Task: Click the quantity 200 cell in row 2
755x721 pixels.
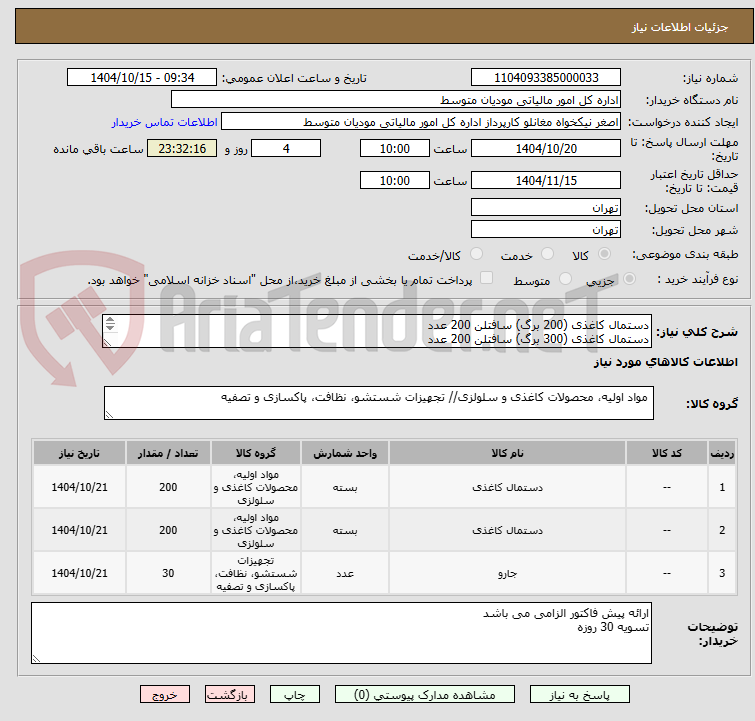Action: (x=168, y=530)
